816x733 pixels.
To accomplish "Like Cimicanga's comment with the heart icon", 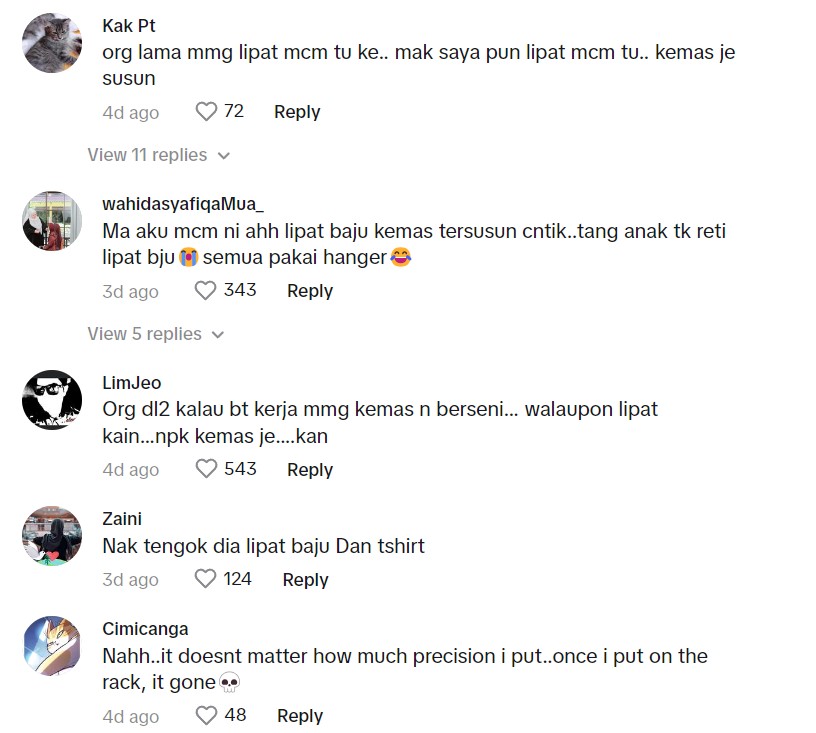I will (206, 716).
